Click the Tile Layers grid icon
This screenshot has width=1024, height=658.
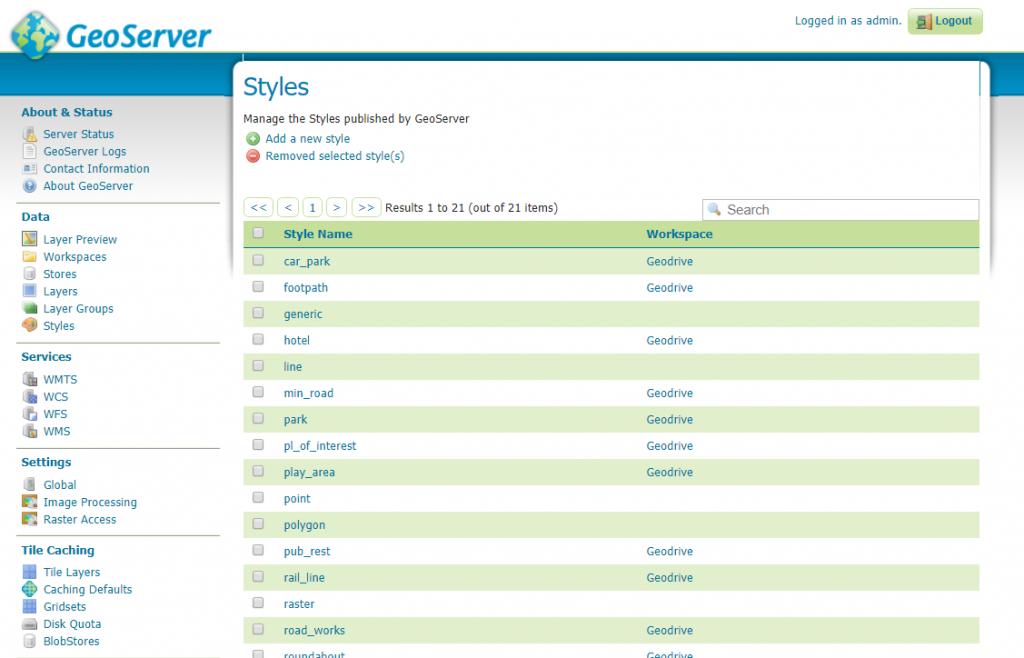pos(29,572)
